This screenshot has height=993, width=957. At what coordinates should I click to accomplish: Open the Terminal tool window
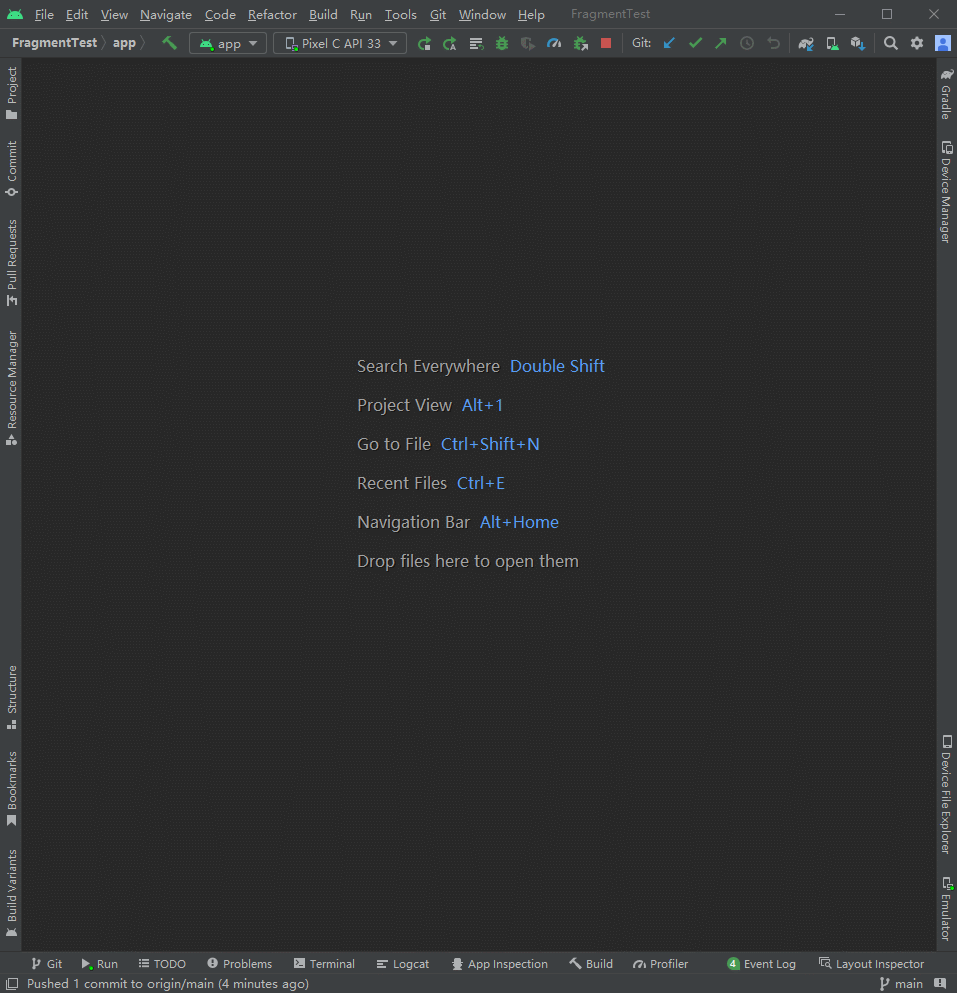pos(324,964)
